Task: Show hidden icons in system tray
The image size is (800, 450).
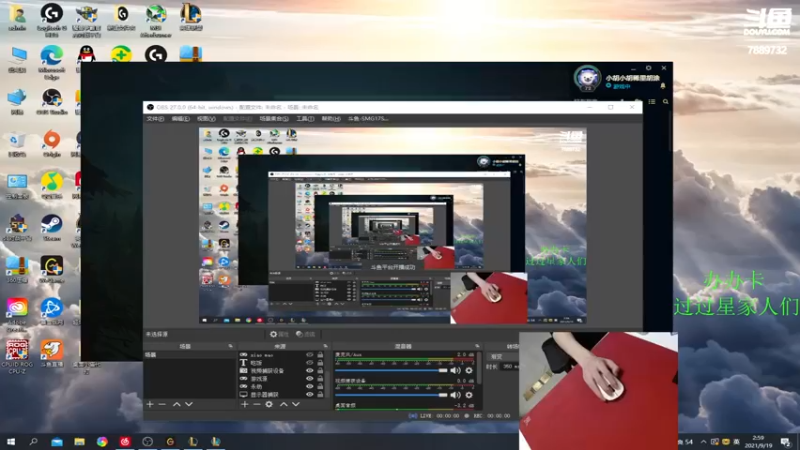Action: click(704, 442)
